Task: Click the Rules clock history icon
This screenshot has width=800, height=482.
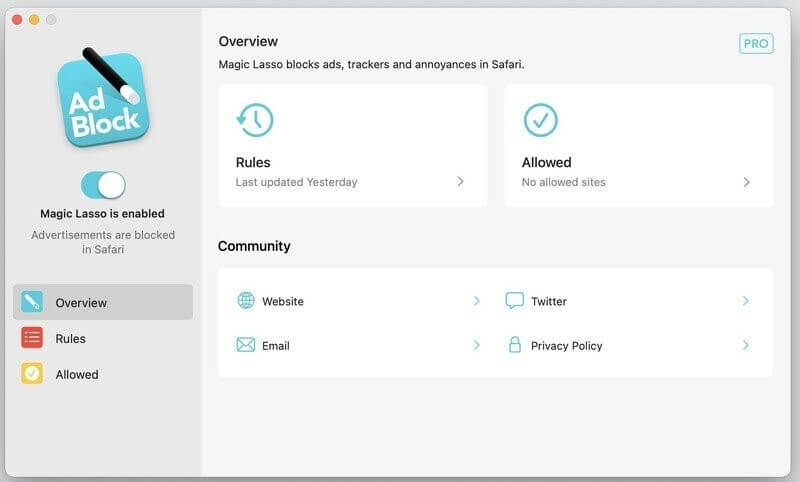Action: tap(255, 120)
